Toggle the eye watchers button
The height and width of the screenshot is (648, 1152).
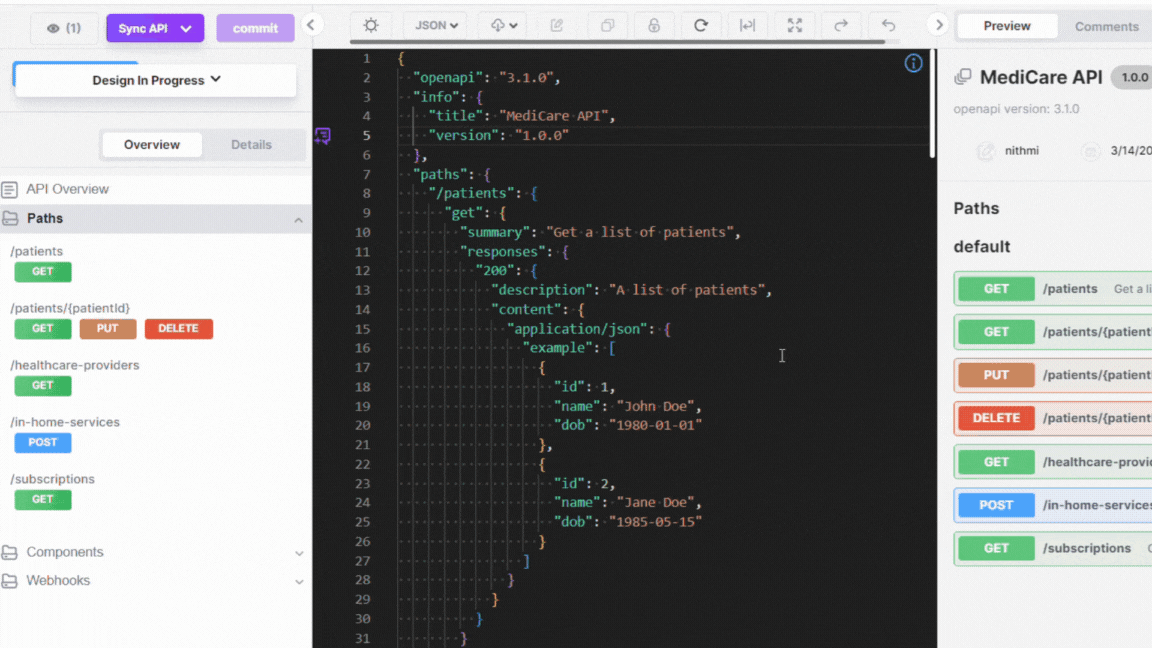[x=64, y=29]
